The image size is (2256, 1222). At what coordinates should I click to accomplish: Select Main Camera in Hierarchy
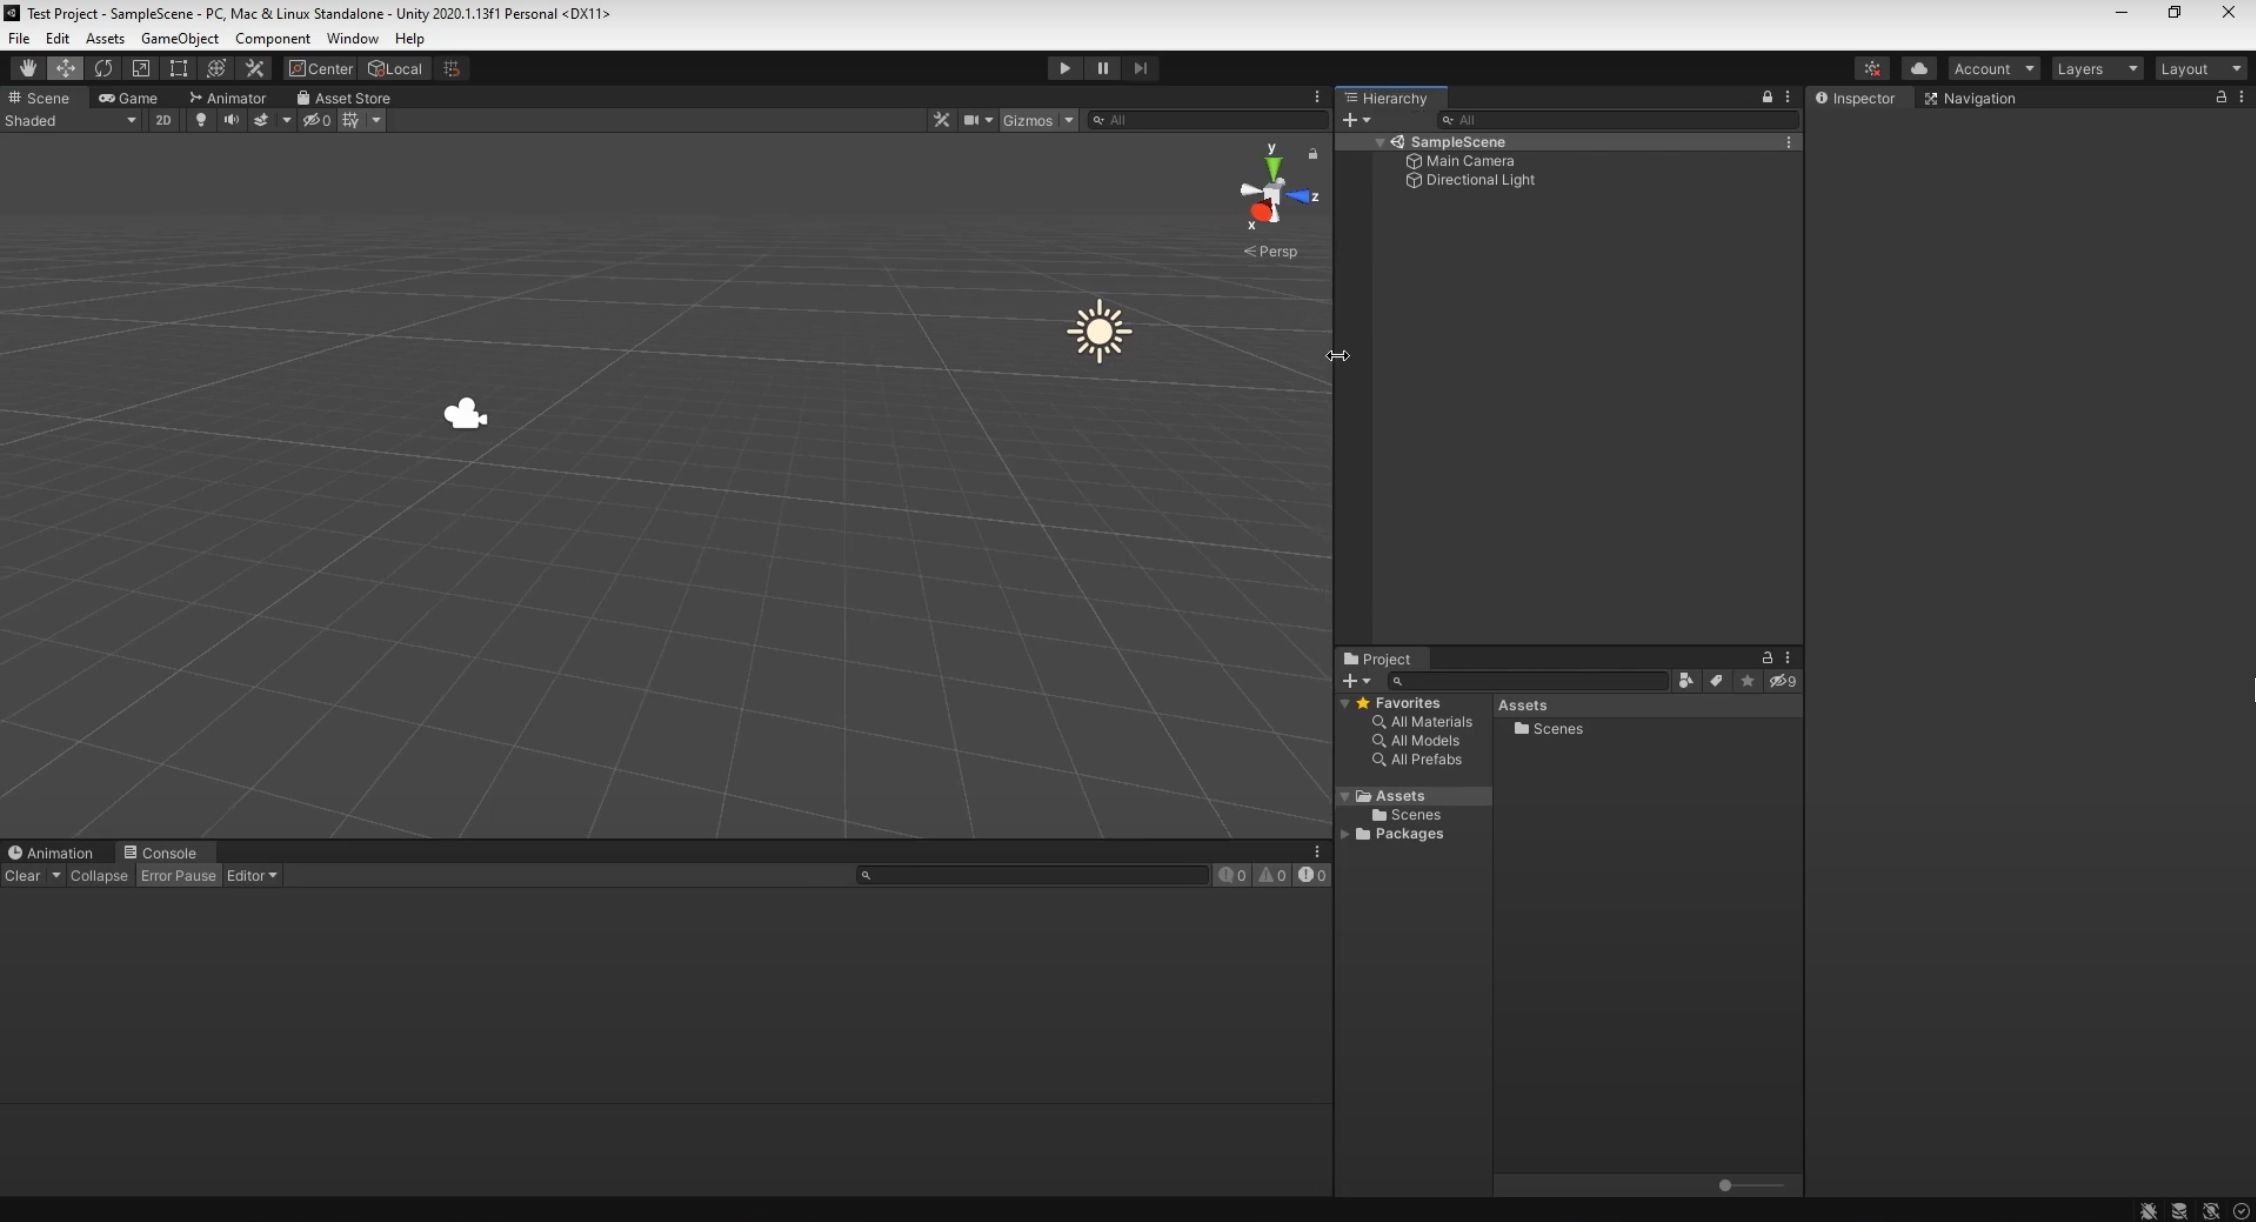(x=1469, y=161)
